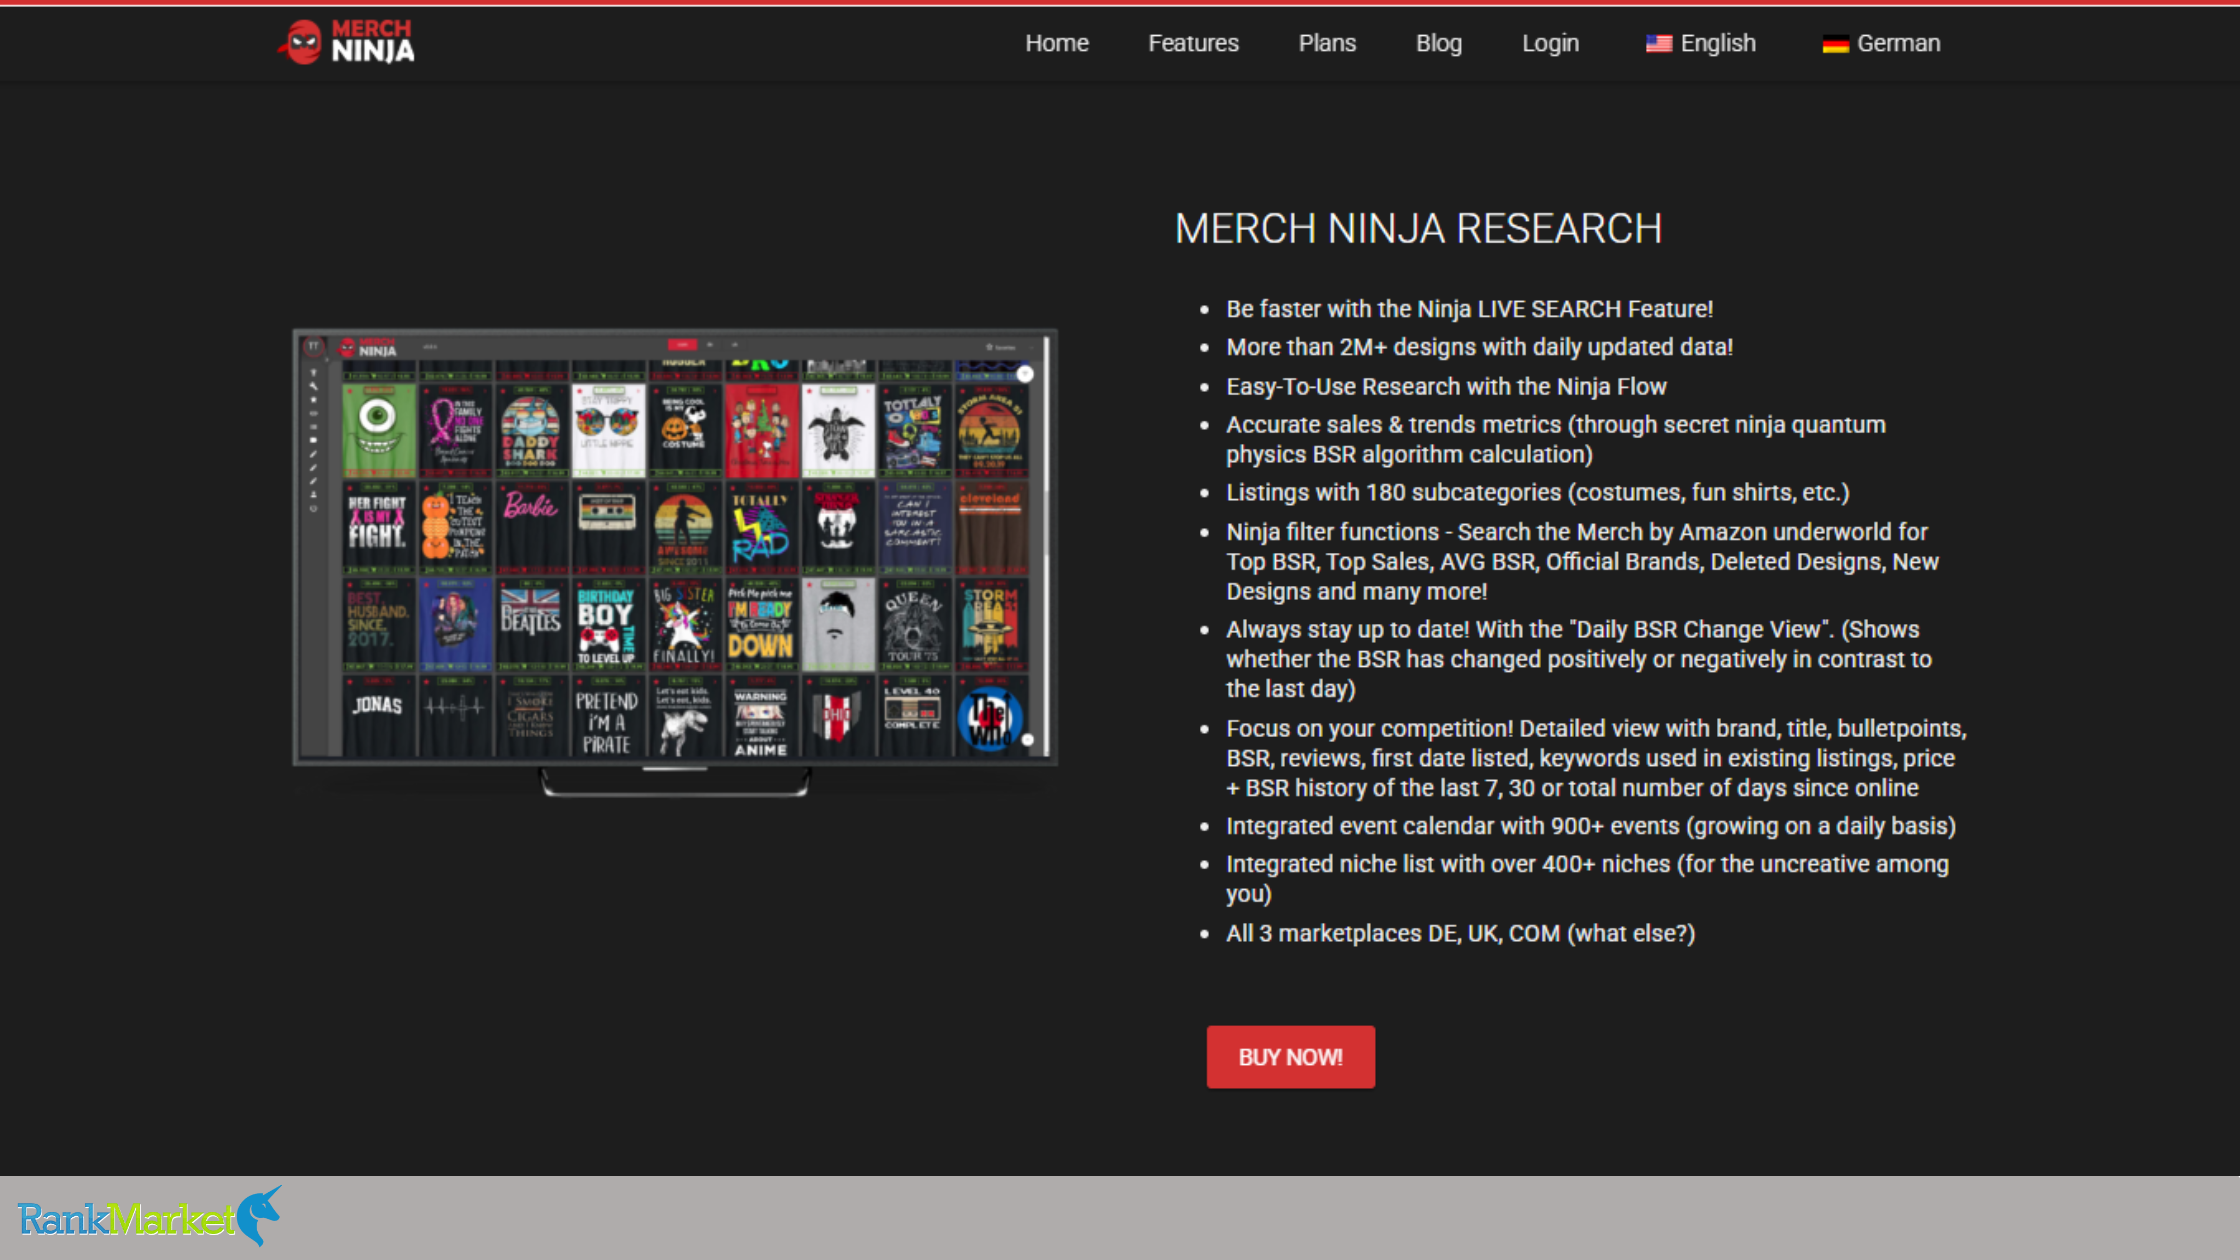Open the Login page
This screenshot has width=2240, height=1260.
1550,43
